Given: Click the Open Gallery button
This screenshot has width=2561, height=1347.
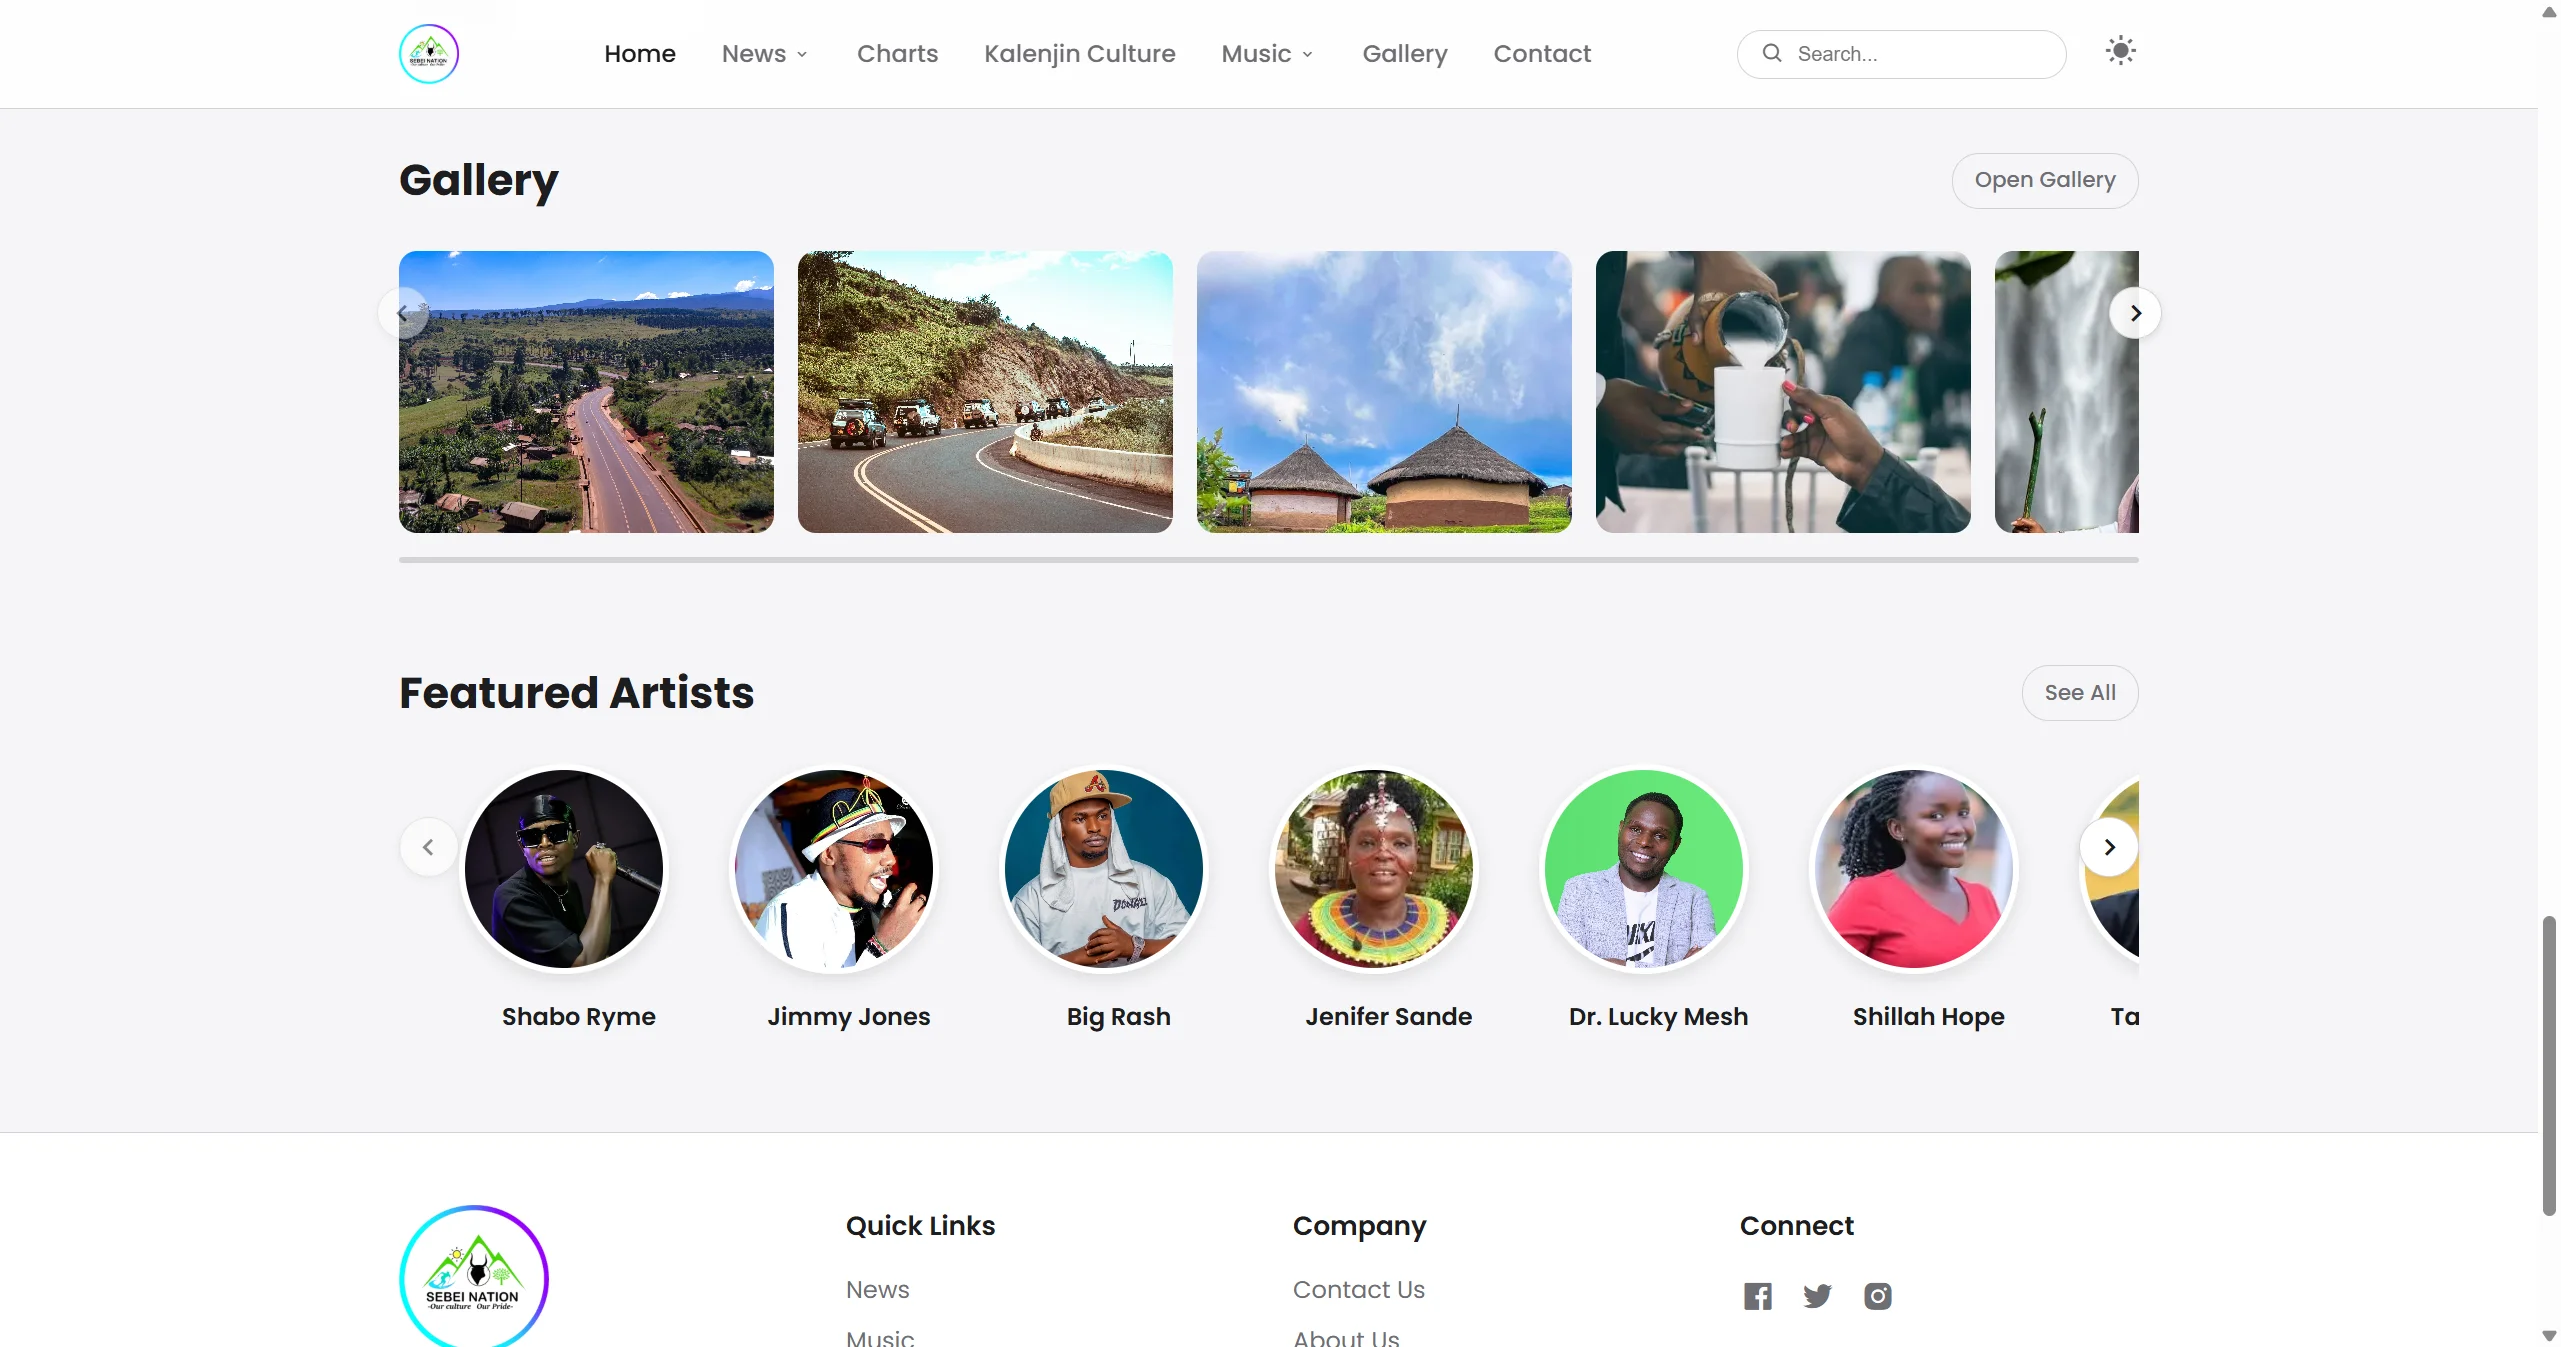Looking at the screenshot, I should point(2044,180).
